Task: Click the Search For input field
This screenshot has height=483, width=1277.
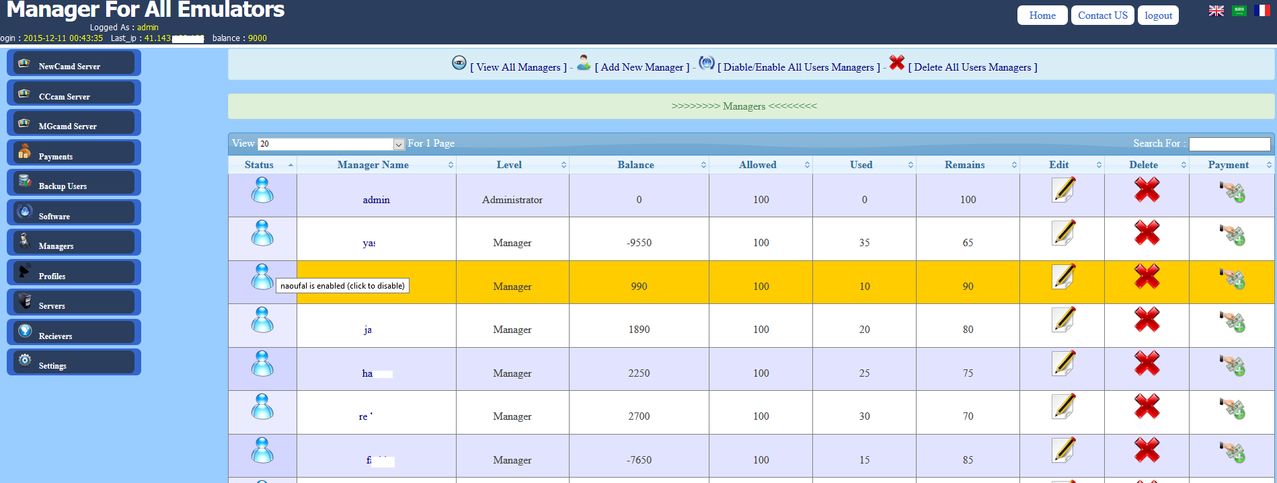Action: [1228, 144]
